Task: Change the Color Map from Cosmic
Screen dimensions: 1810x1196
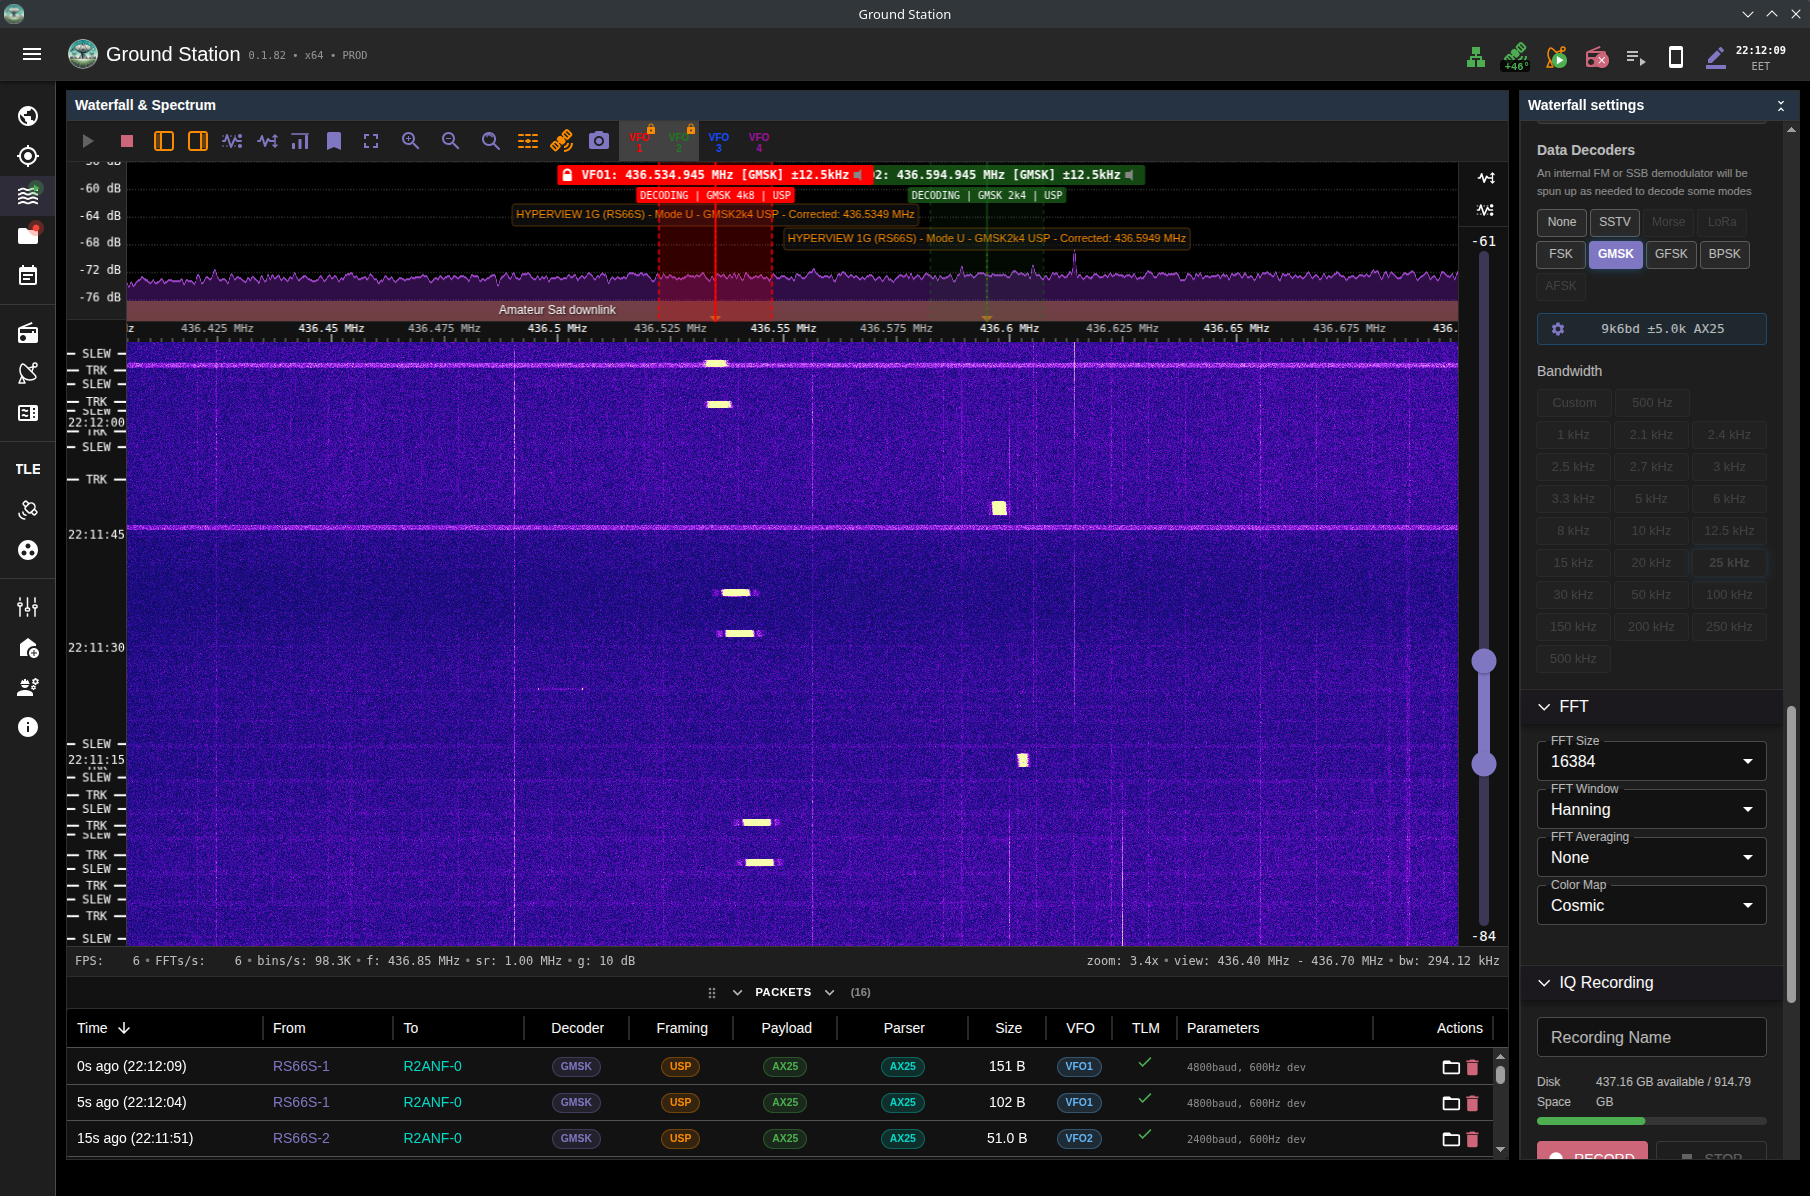Action: 1650,905
